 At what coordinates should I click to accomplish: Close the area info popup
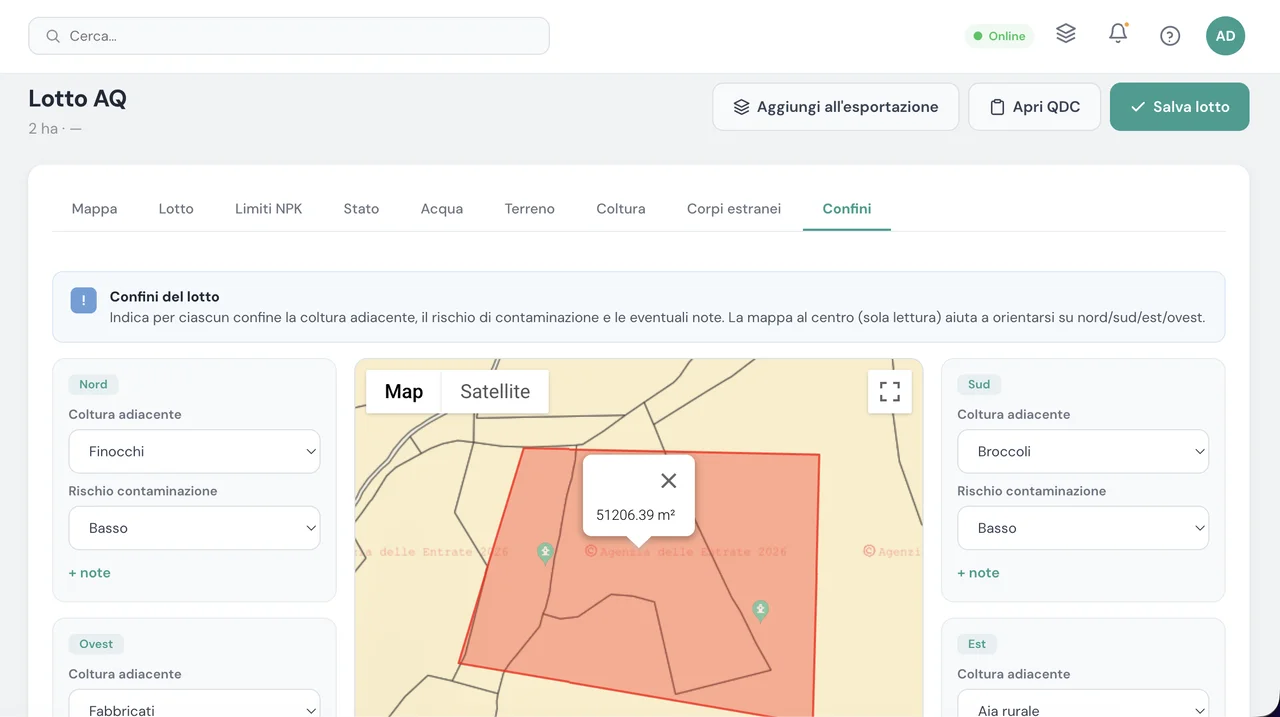669,481
